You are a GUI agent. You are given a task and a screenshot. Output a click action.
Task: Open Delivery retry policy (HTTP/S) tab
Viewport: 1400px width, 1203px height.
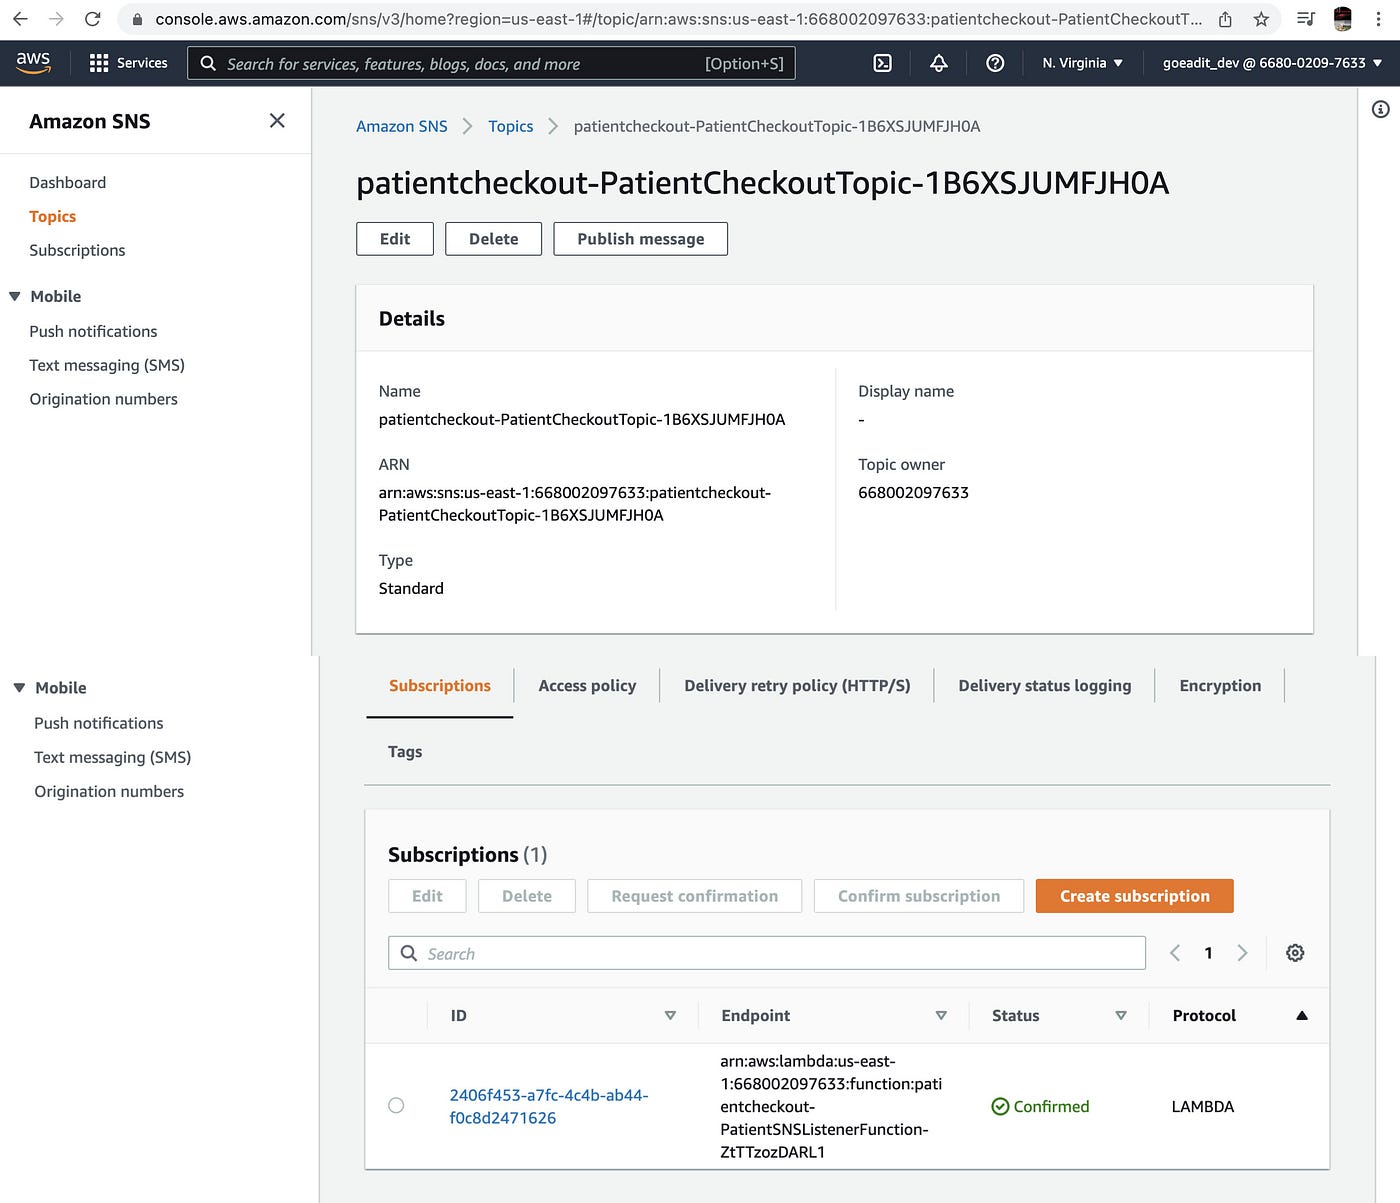point(797,686)
